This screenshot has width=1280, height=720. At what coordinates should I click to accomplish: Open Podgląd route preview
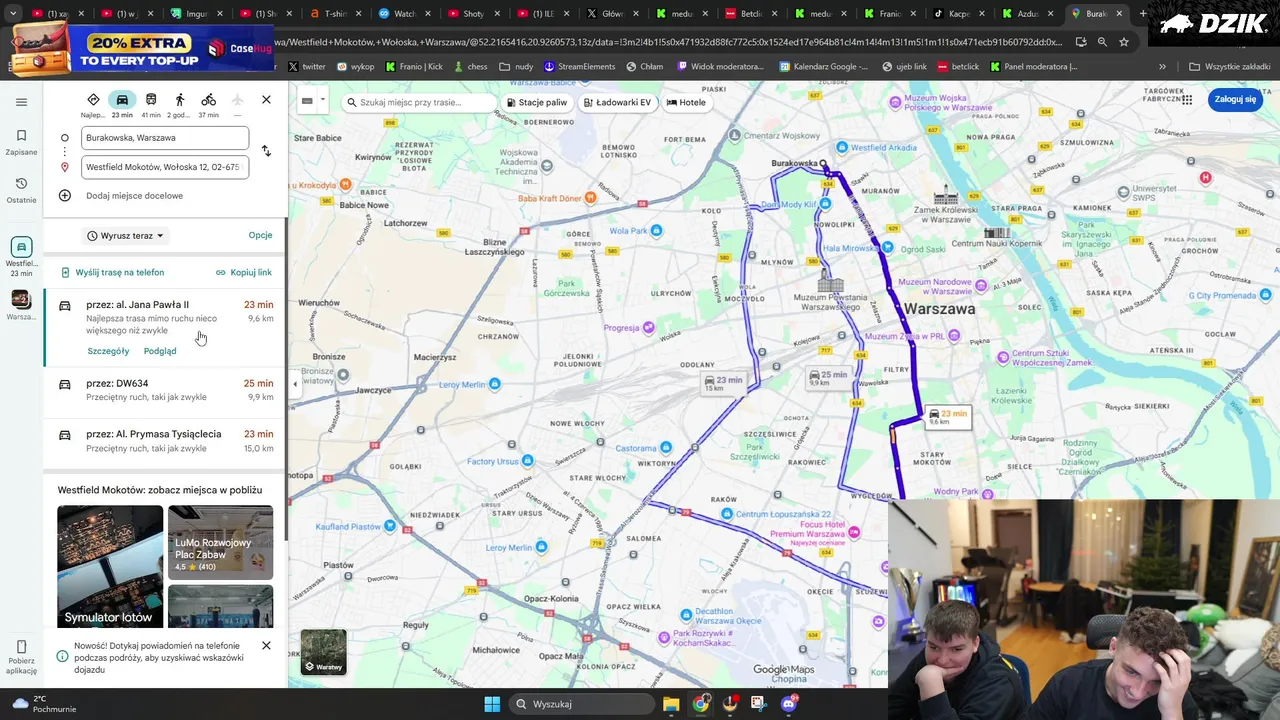tap(160, 351)
